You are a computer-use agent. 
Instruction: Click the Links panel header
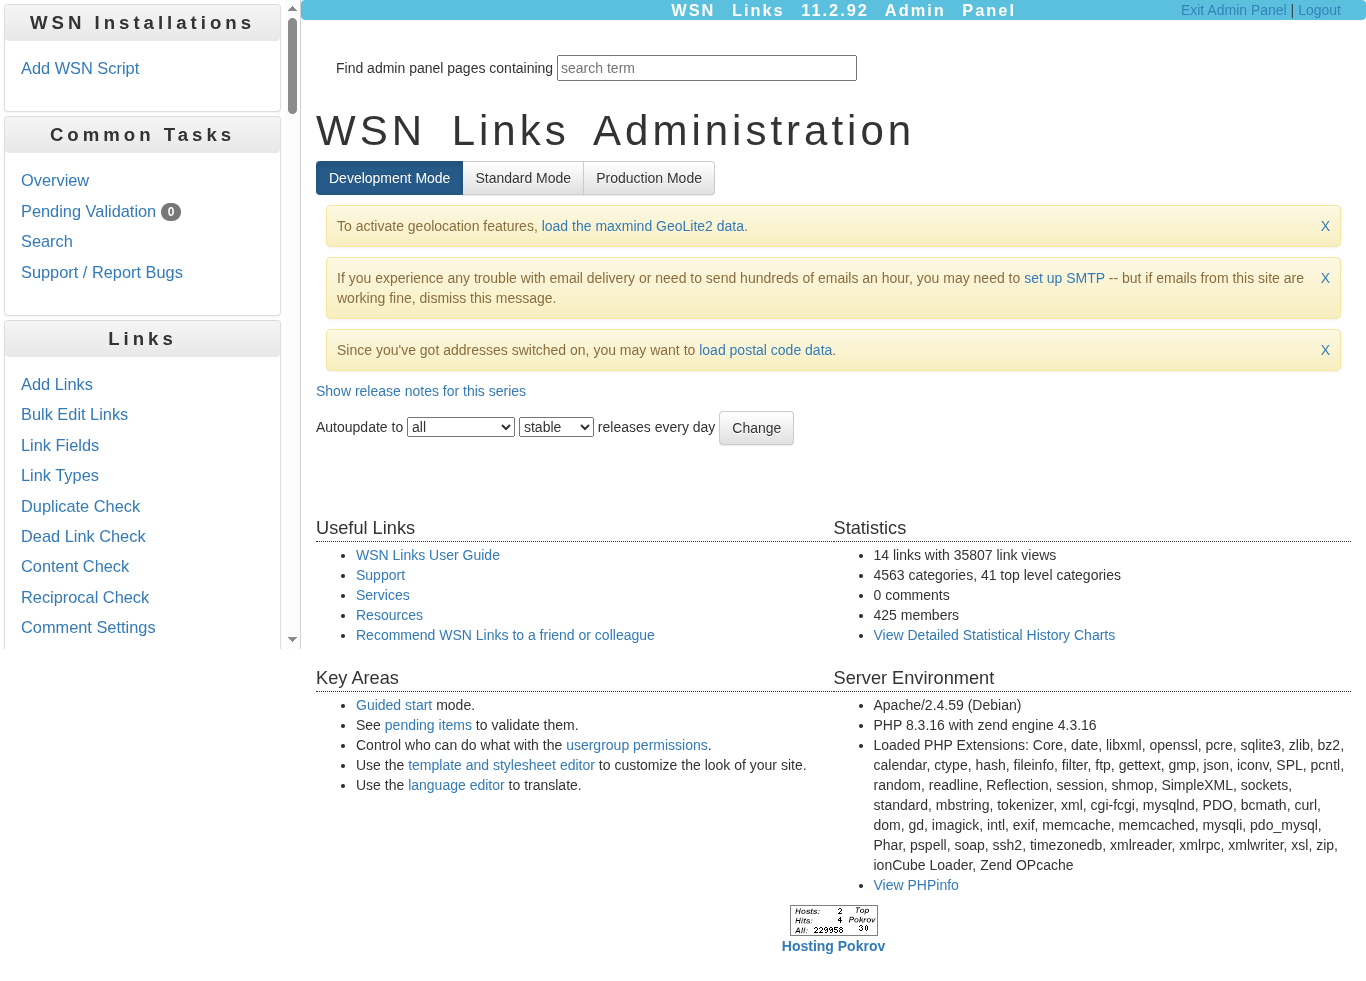[142, 339]
